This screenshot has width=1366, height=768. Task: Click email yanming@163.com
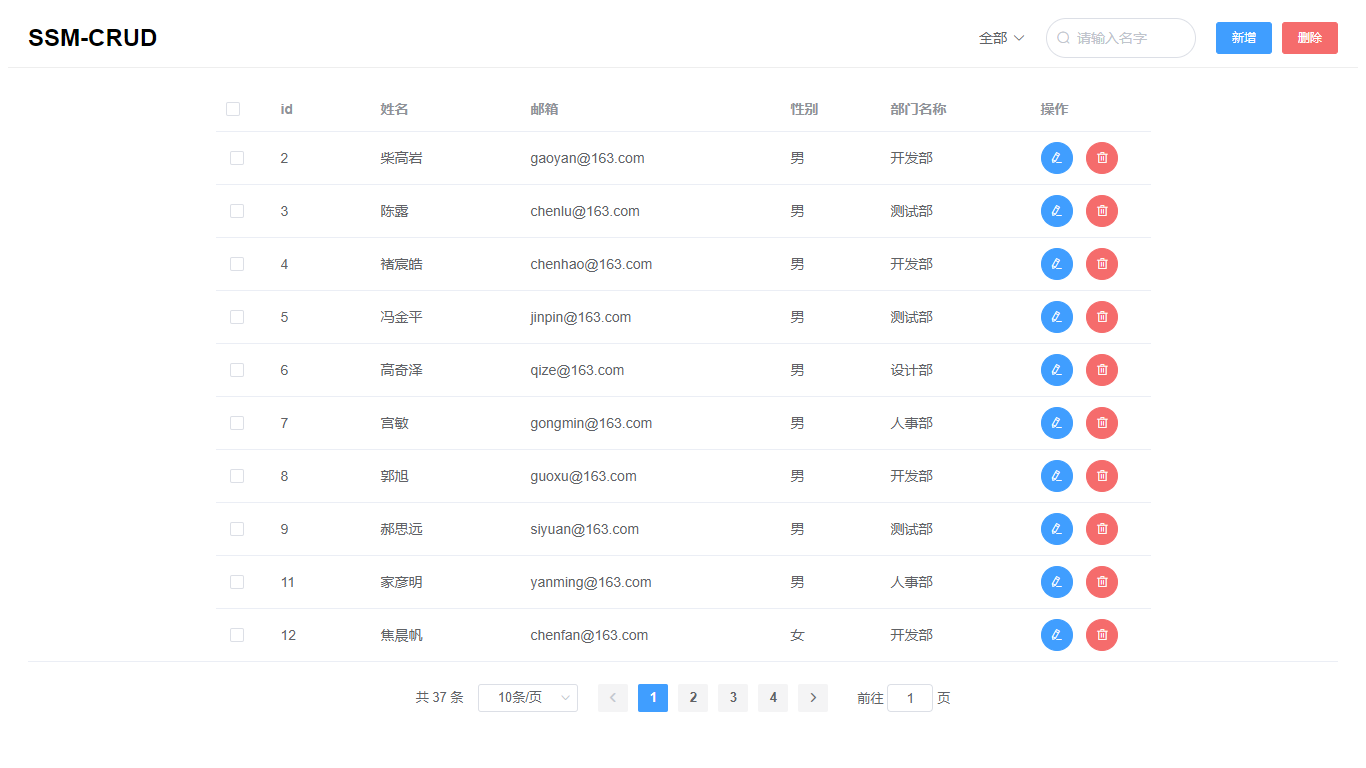pos(591,582)
